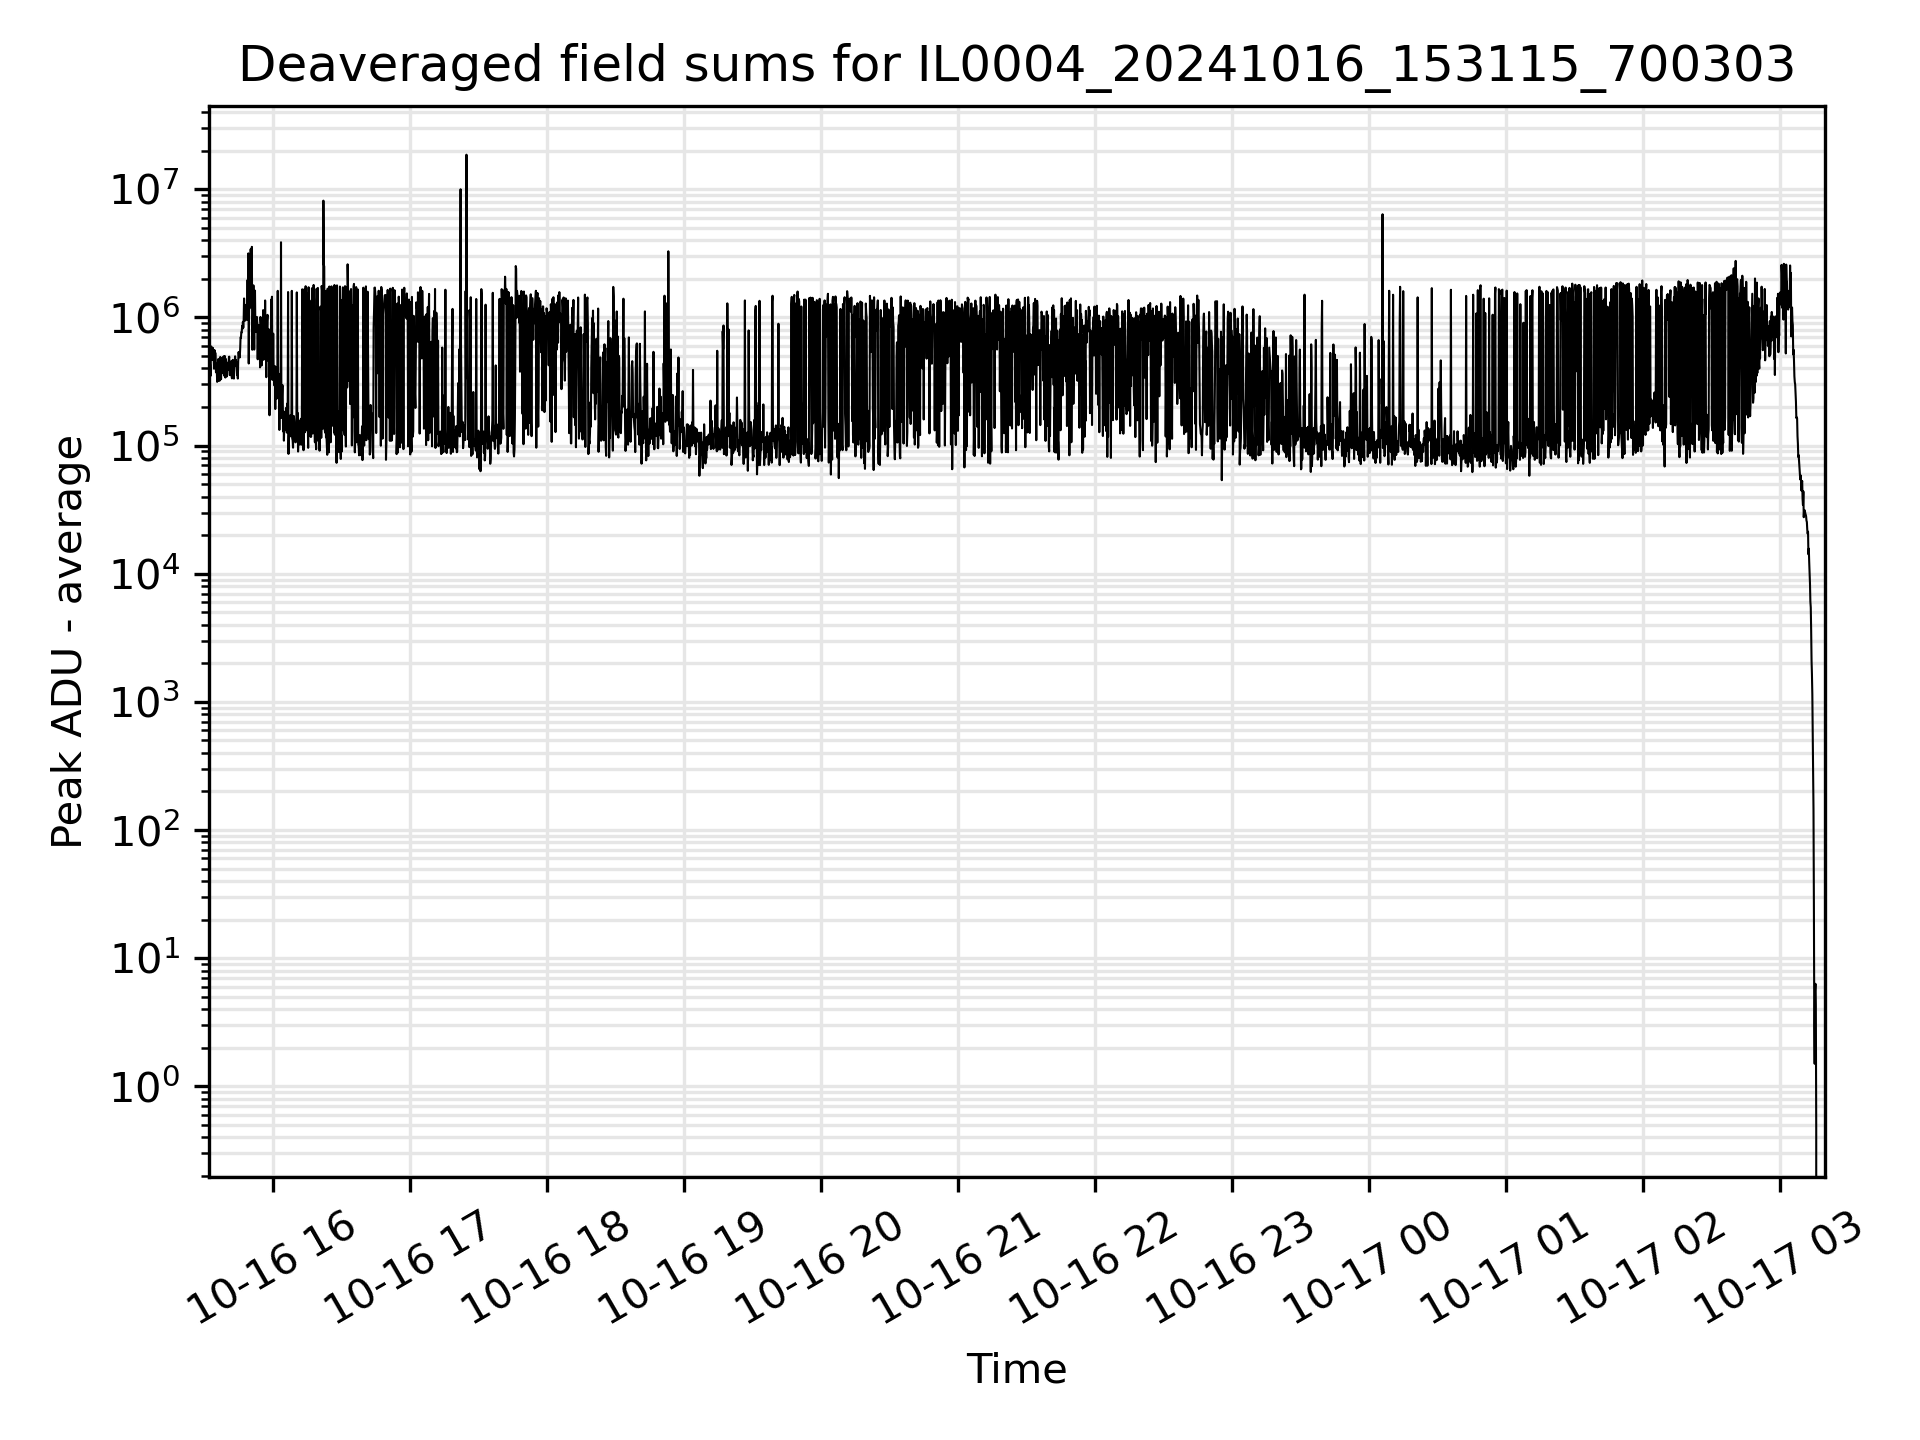Image resolution: width=1920 pixels, height=1440 pixels.
Task: Click the y tick label 10^6
Action: click(145, 315)
